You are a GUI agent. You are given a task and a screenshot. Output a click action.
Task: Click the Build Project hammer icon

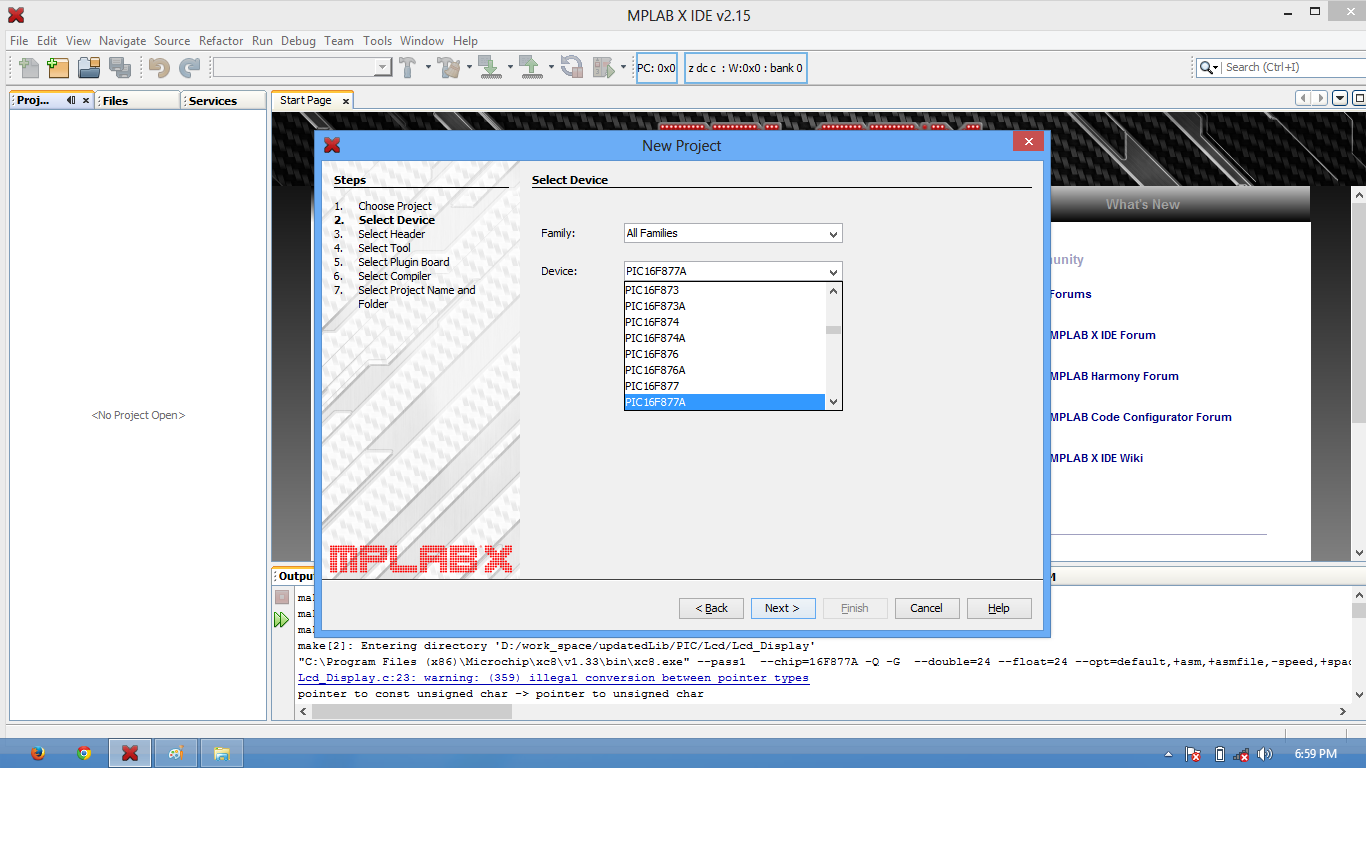click(x=408, y=68)
